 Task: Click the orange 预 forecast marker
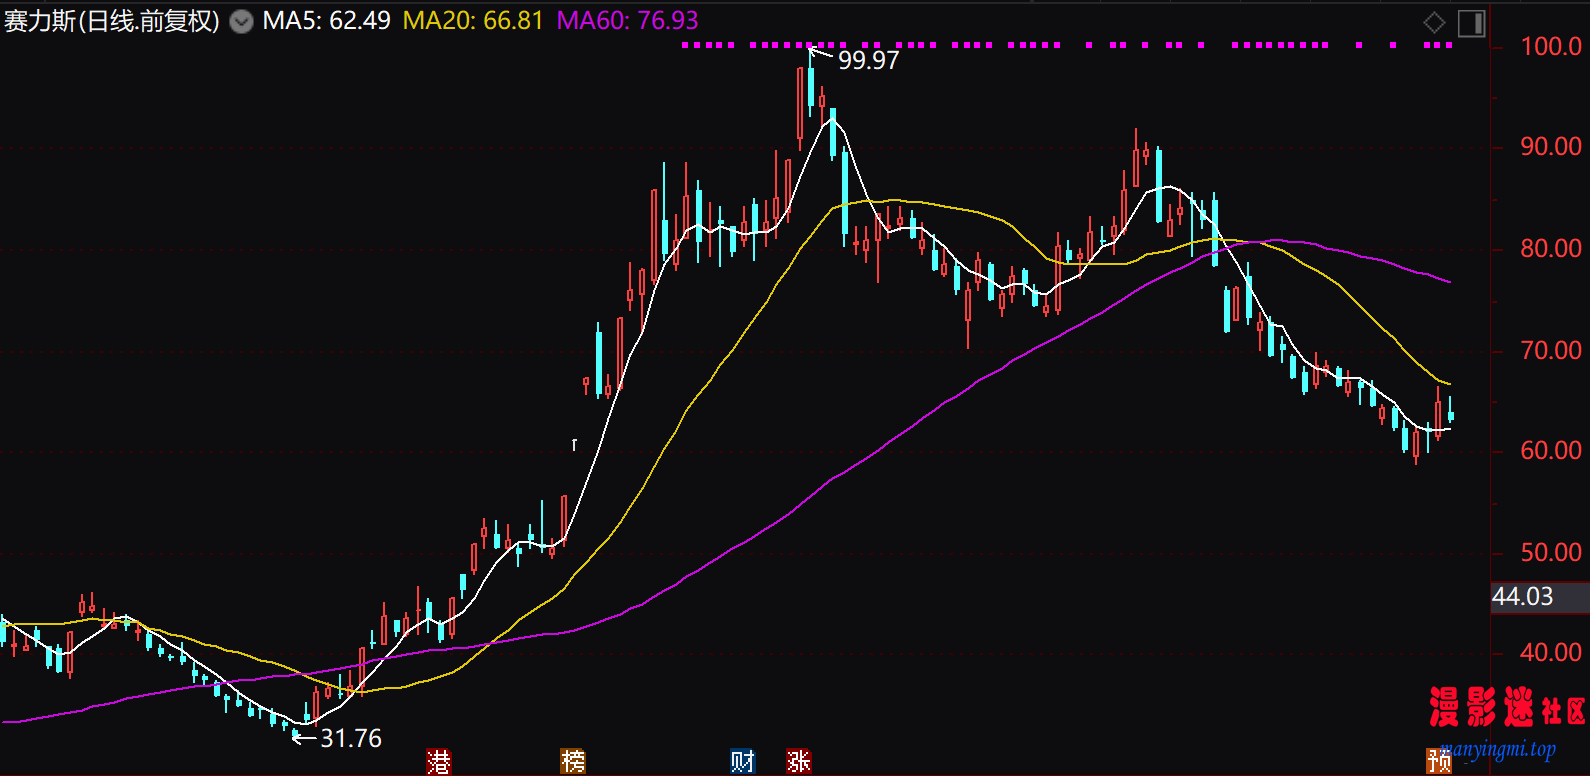[x=1439, y=761]
